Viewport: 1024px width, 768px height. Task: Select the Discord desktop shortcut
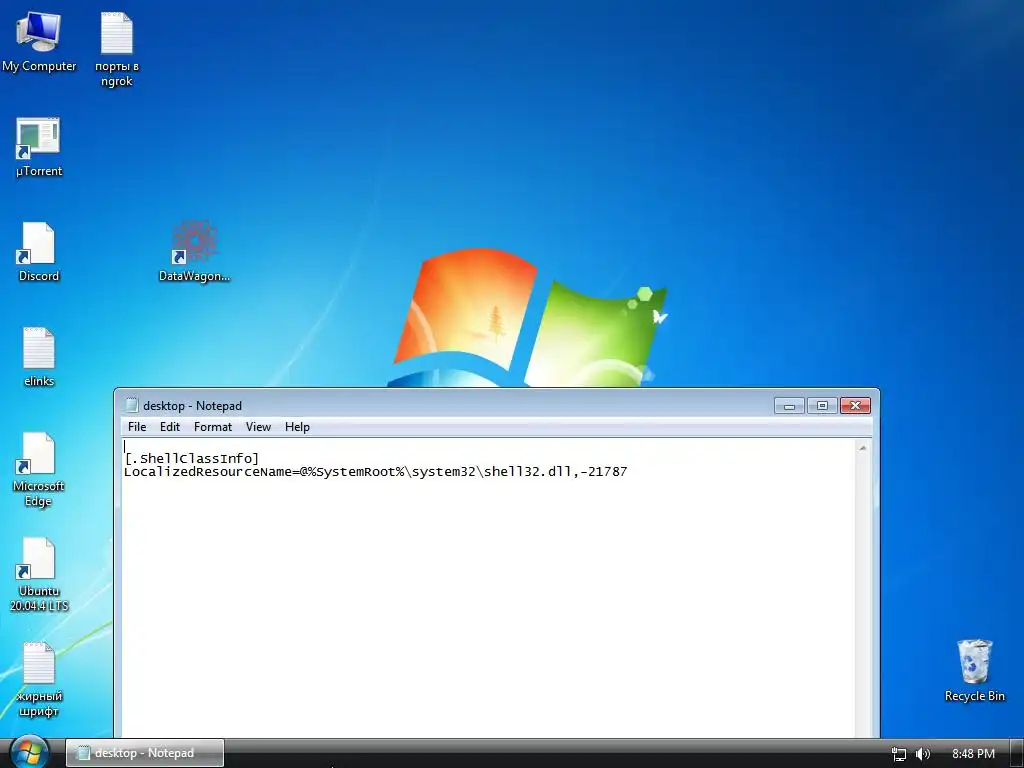coord(39,251)
